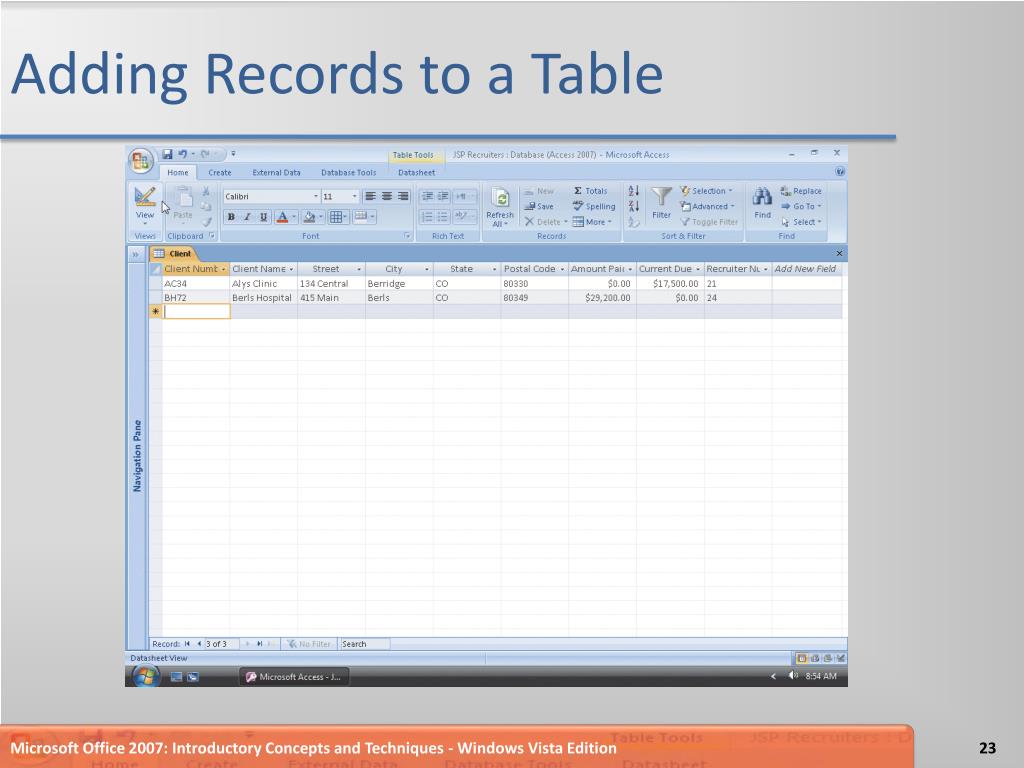Open the View button in Views group
This screenshot has height=768, width=1024.
[x=144, y=204]
